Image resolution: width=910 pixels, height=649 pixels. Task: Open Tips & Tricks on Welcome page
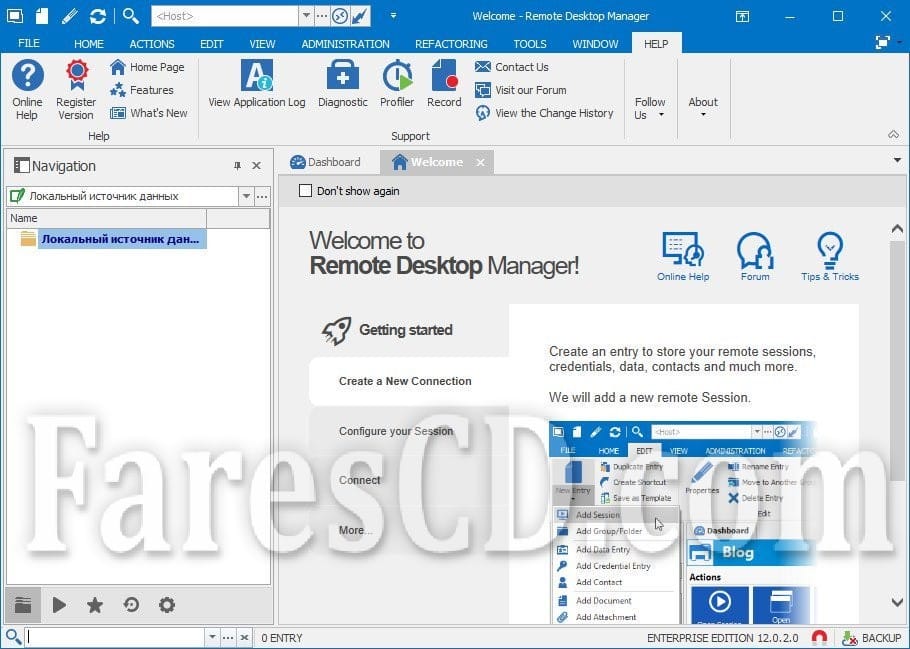(829, 257)
